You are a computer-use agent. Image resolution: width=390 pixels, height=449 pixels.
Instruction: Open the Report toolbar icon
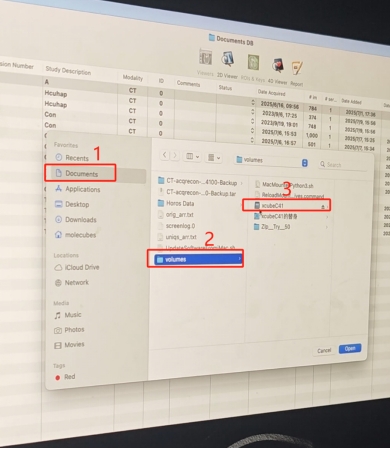(297, 68)
